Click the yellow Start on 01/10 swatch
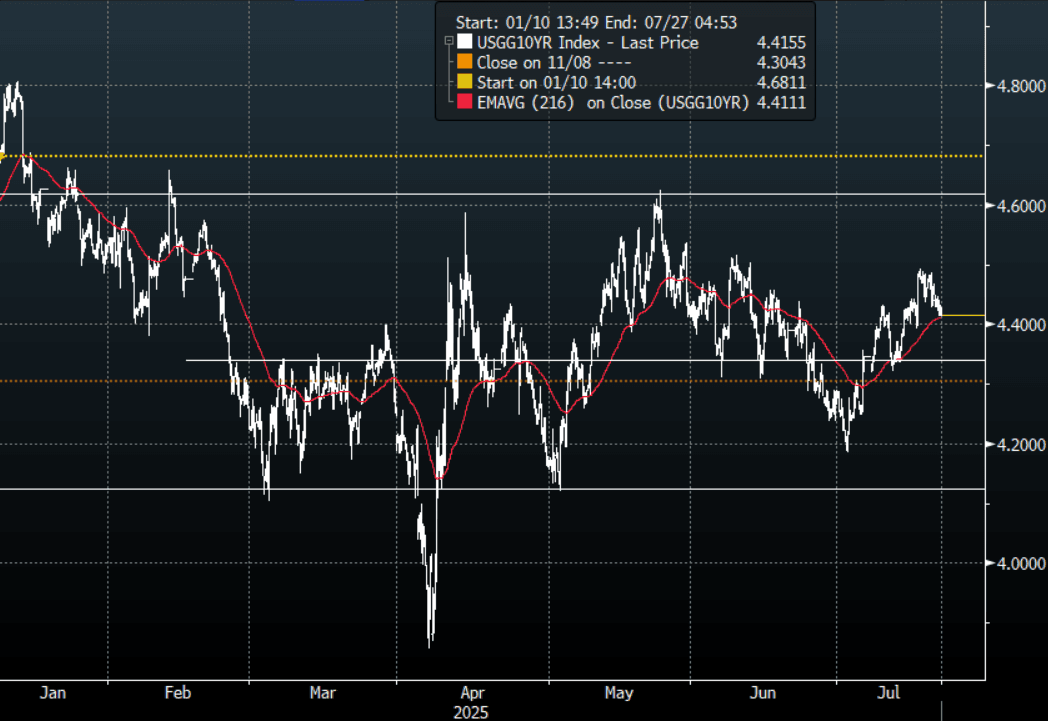The height and width of the screenshot is (721, 1048). pos(463,83)
